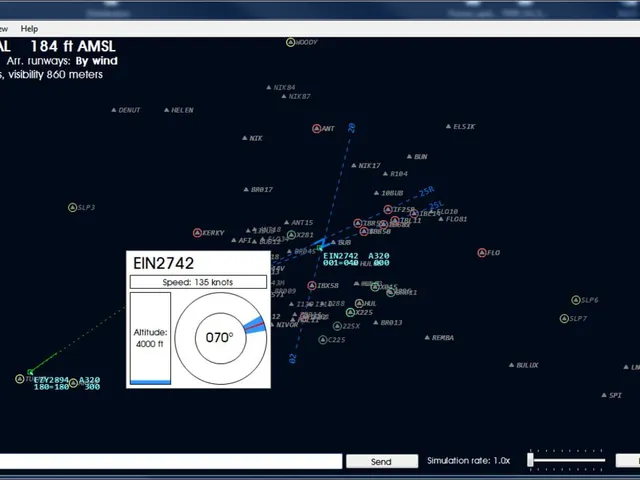Click the EZY2894 aircraft blip
Image resolution: width=640 pixels, height=480 pixels.
(30, 372)
